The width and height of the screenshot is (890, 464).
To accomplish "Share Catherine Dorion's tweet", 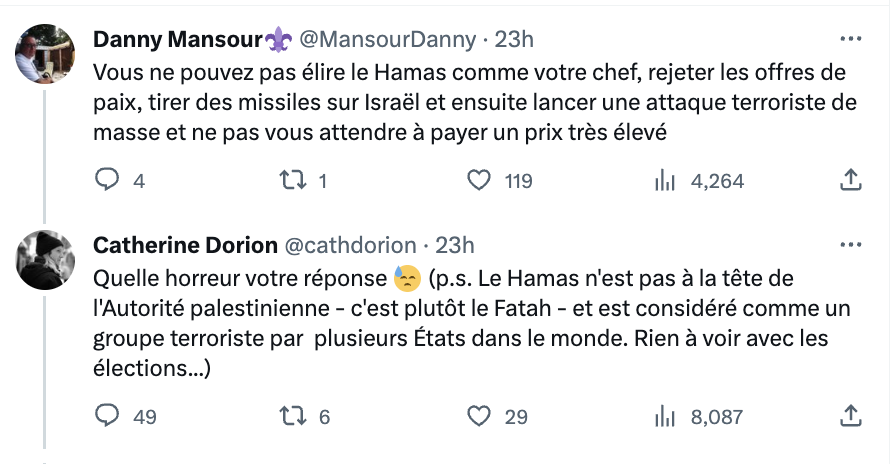I will (x=850, y=416).
